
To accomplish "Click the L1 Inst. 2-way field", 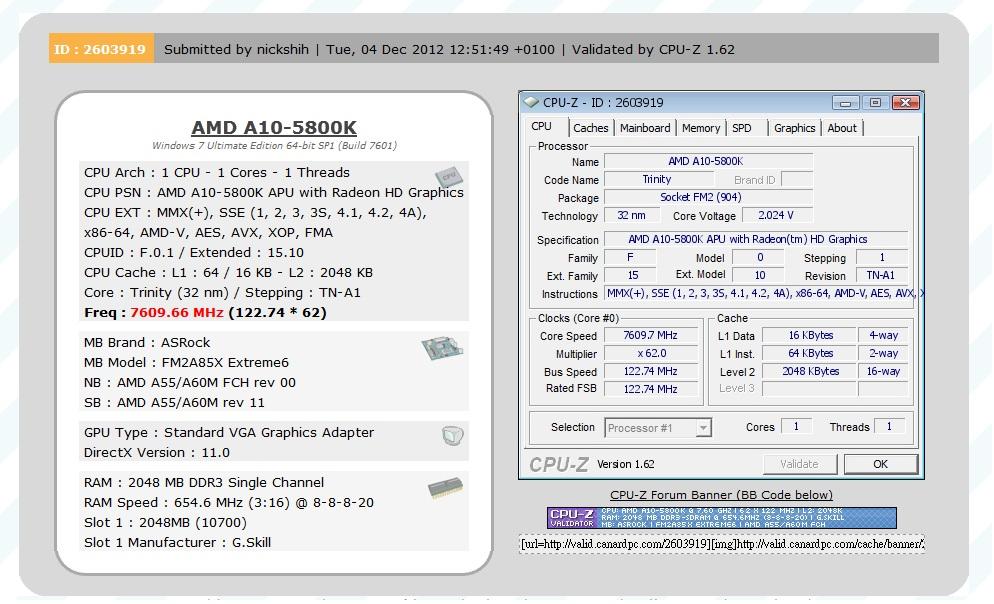I will [883, 353].
